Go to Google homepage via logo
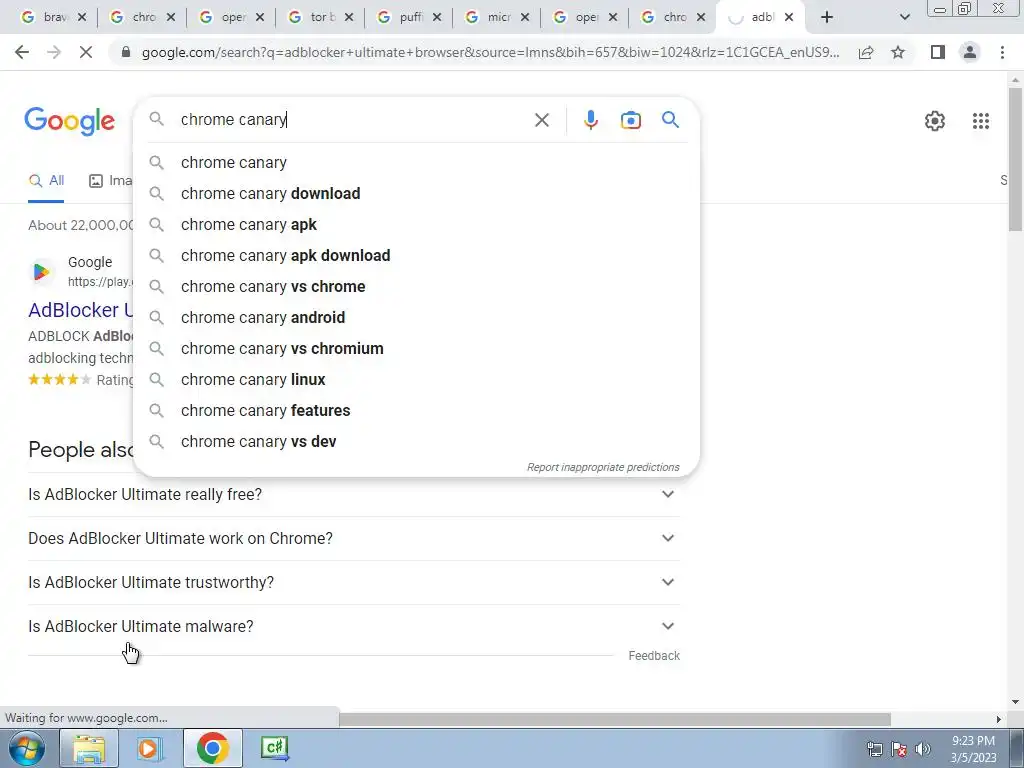The height and width of the screenshot is (768, 1024). tap(69, 121)
